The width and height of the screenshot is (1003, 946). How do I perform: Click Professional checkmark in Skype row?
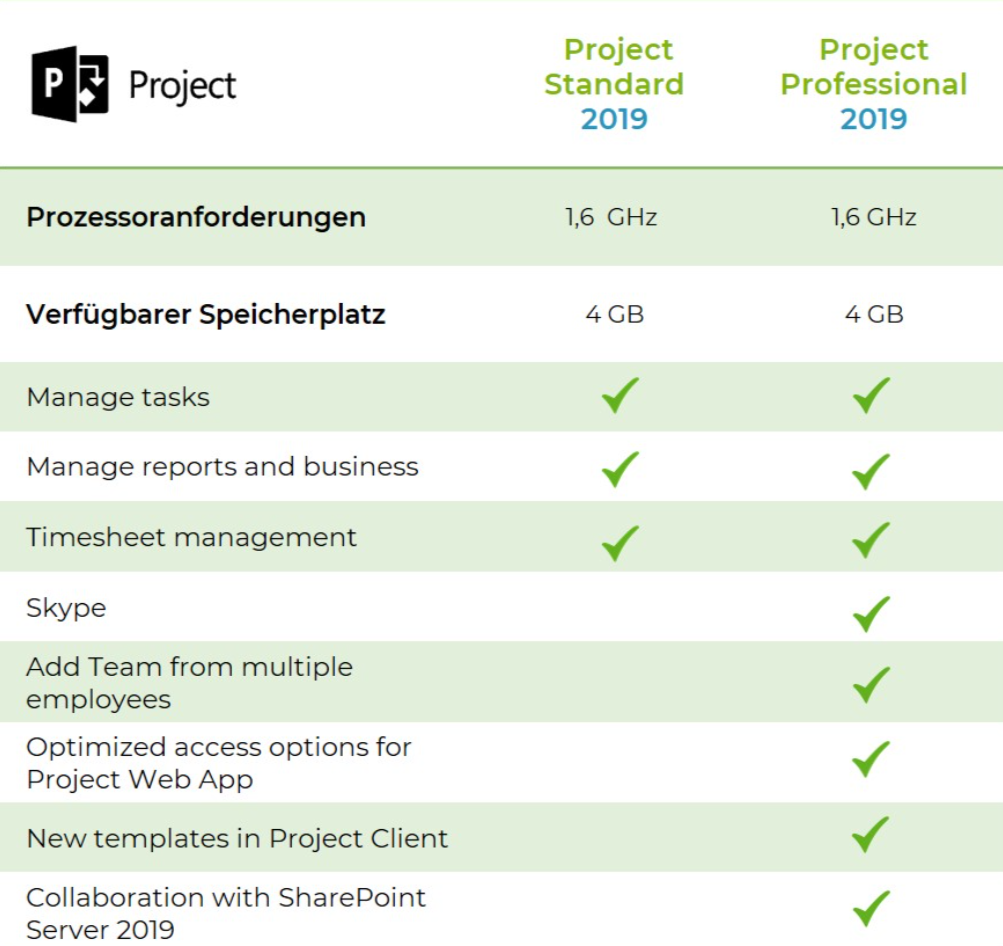click(x=871, y=614)
